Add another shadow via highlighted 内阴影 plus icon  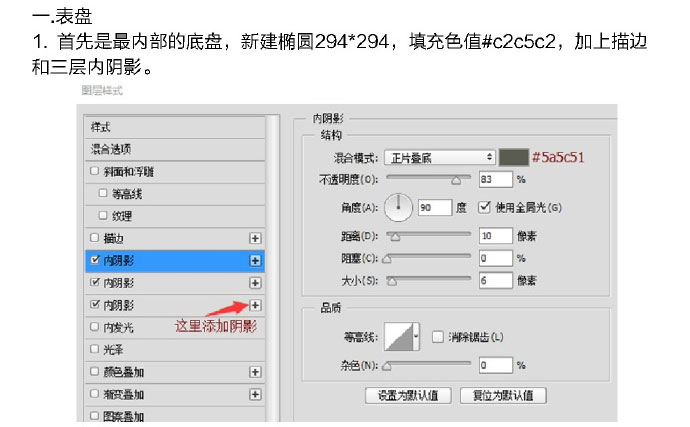[x=255, y=261]
